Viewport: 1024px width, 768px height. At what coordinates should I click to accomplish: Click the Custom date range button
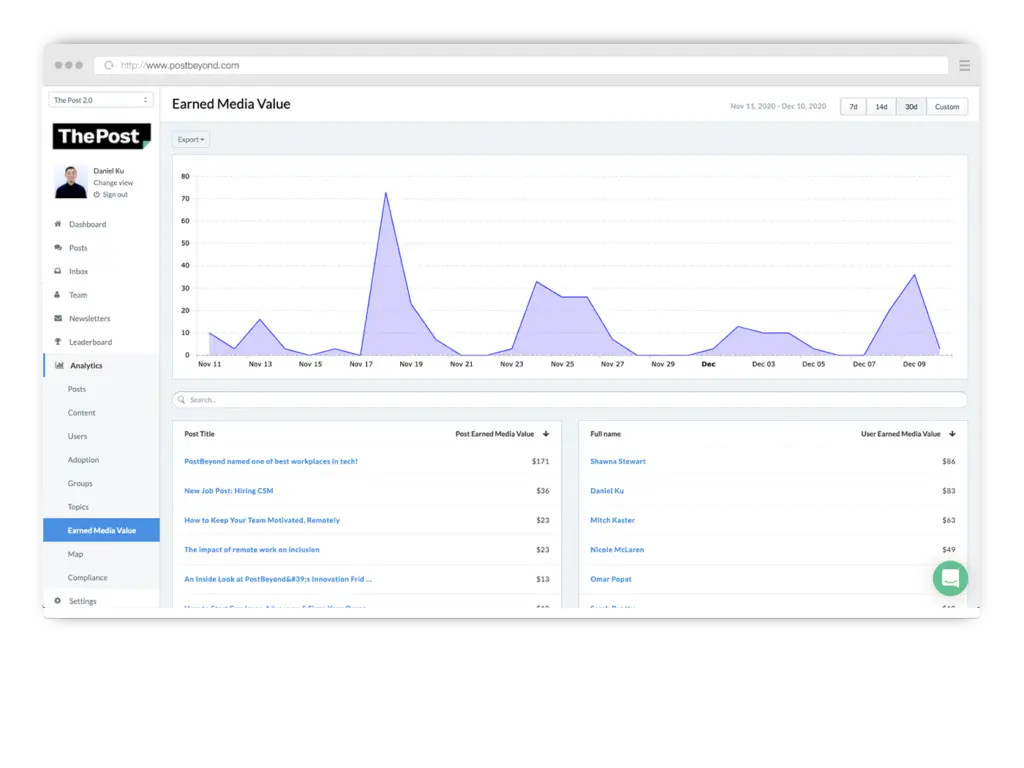pyautogui.click(x=947, y=107)
